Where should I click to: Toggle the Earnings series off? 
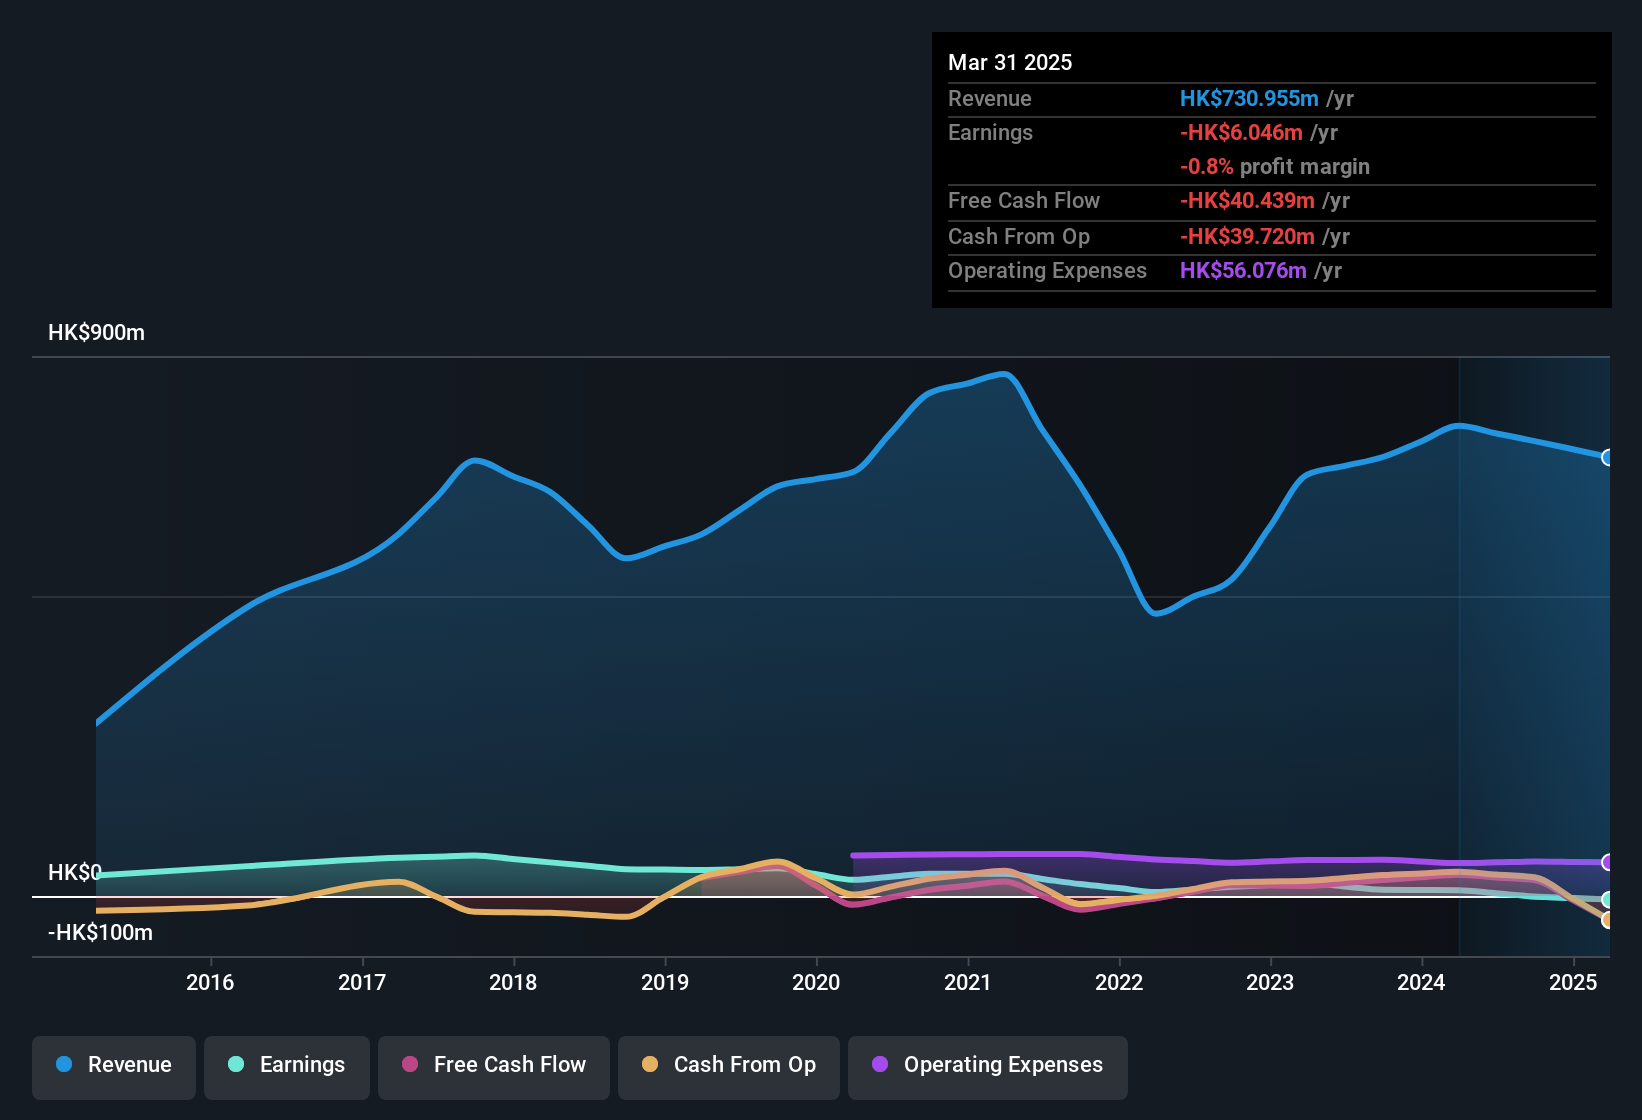pos(287,1066)
